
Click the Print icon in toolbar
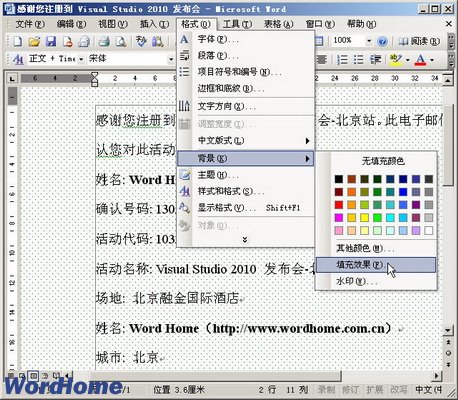tap(104, 41)
